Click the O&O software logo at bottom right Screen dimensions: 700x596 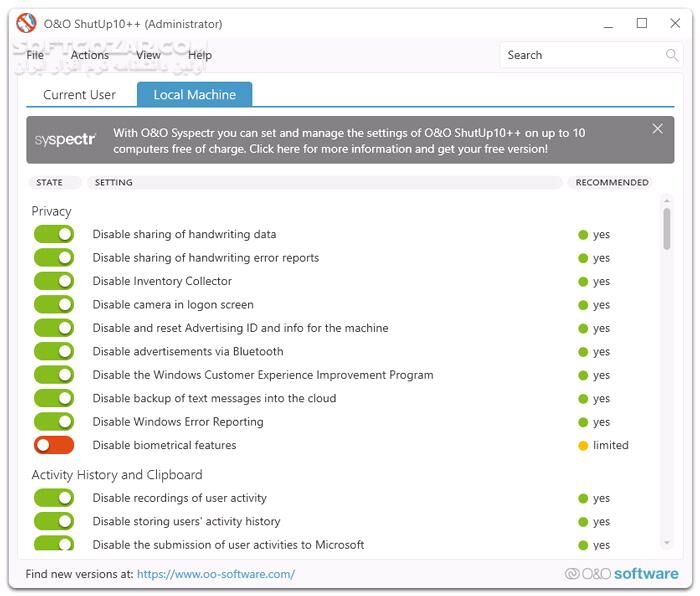[x=621, y=574]
